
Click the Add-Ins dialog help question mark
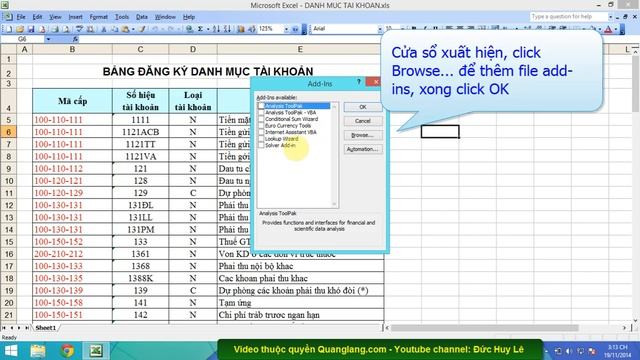[358, 82]
